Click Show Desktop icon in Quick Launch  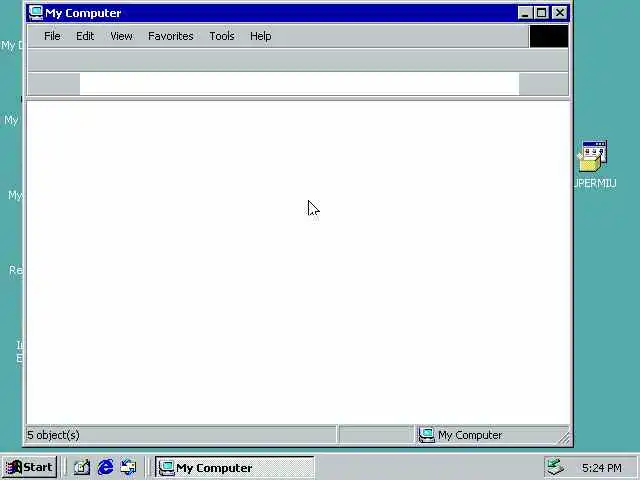tap(82, 467)
